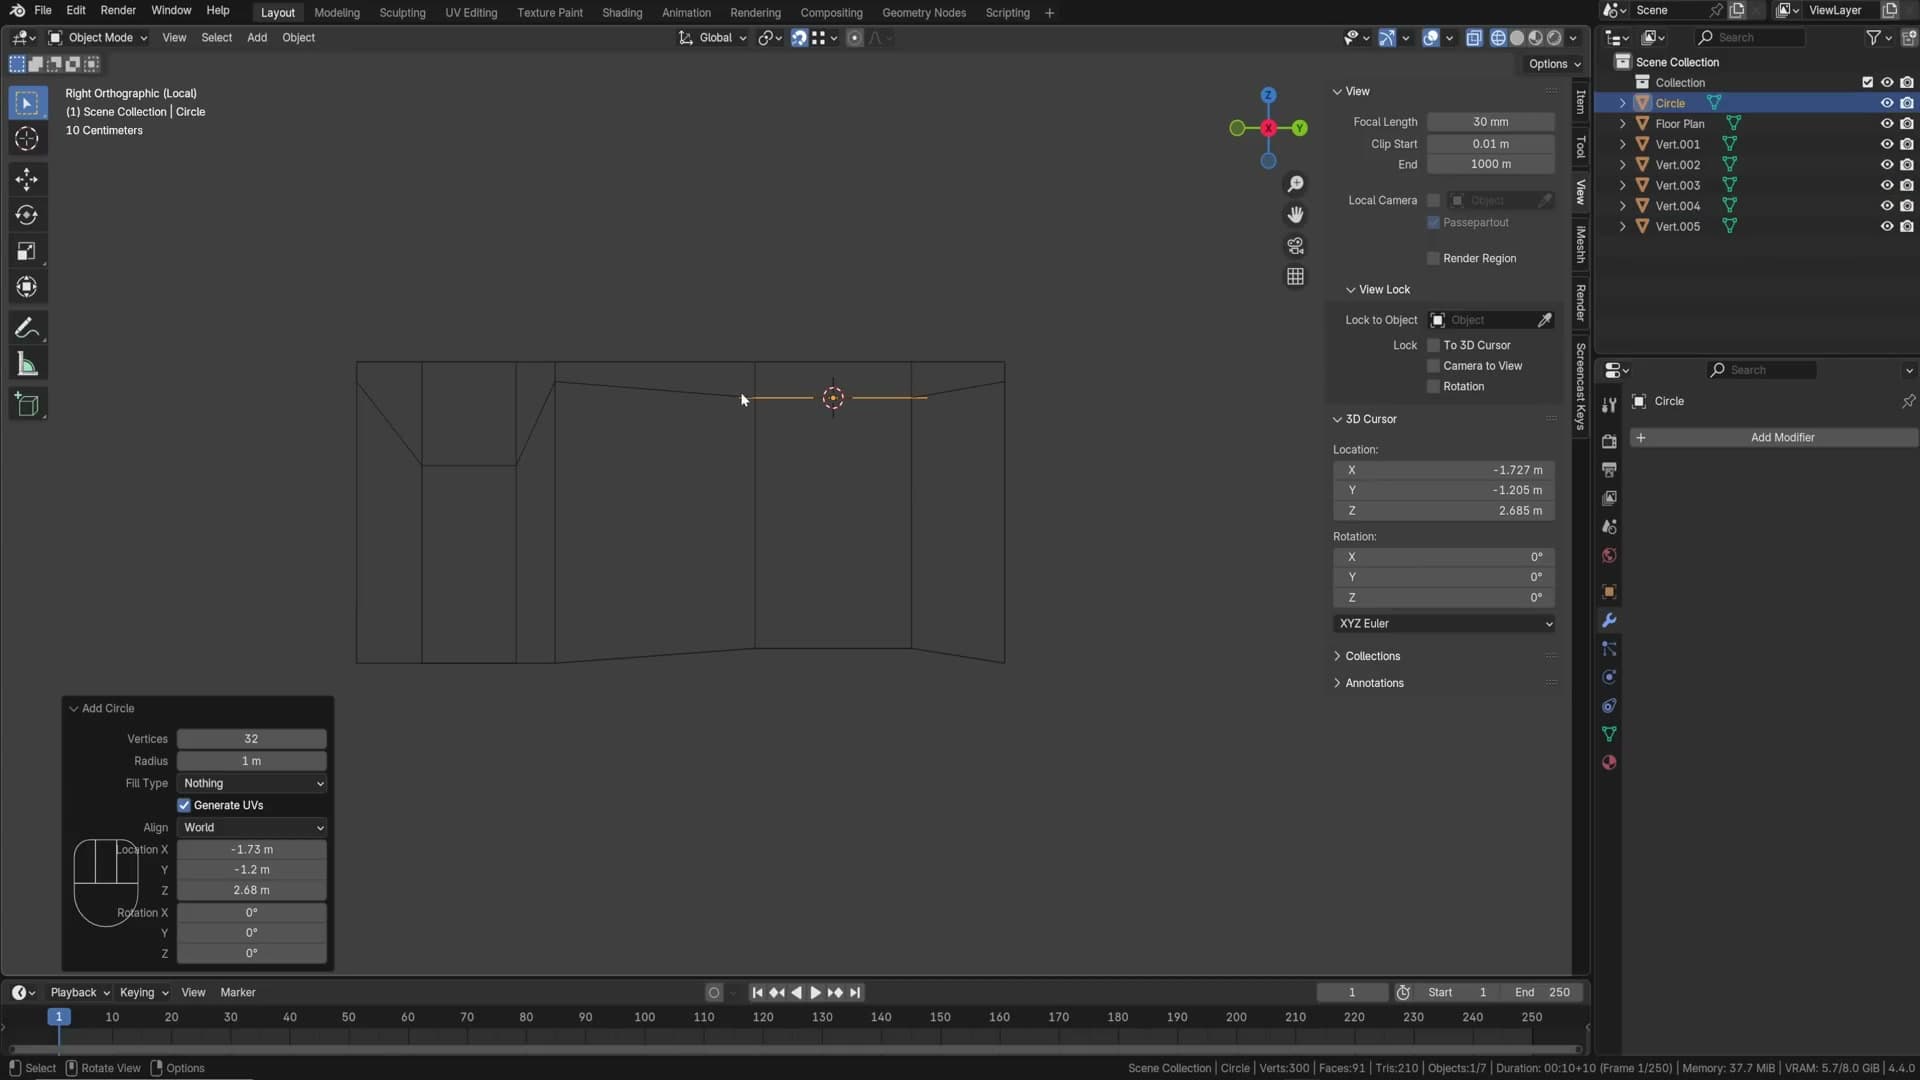Enable Lock To 3D Cursor checkbox
The height and width of the screenshot is (1080, 1920).
coord(1433,345)
